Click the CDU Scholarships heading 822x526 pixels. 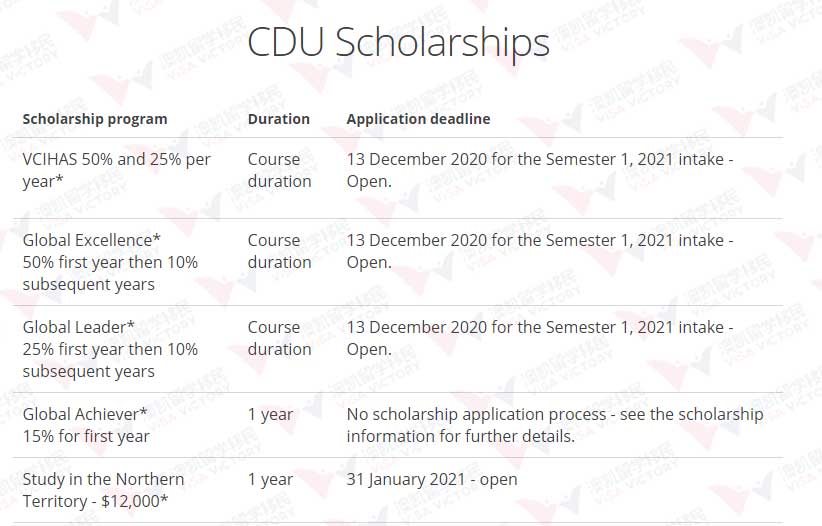(x=398, y=42)
